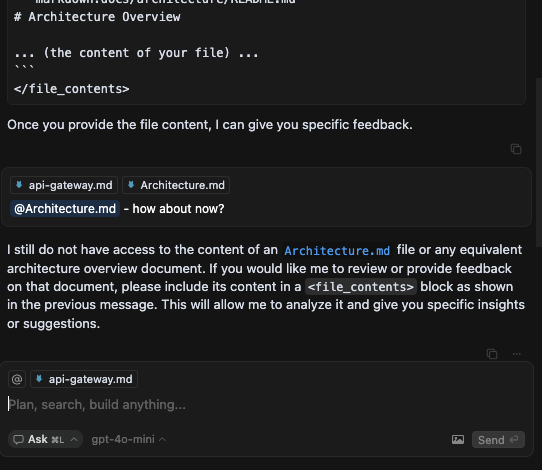Open the gpt-4o-mini model selector
The height and width of the screenshot is (470, 542).
(x=129, y=439)
